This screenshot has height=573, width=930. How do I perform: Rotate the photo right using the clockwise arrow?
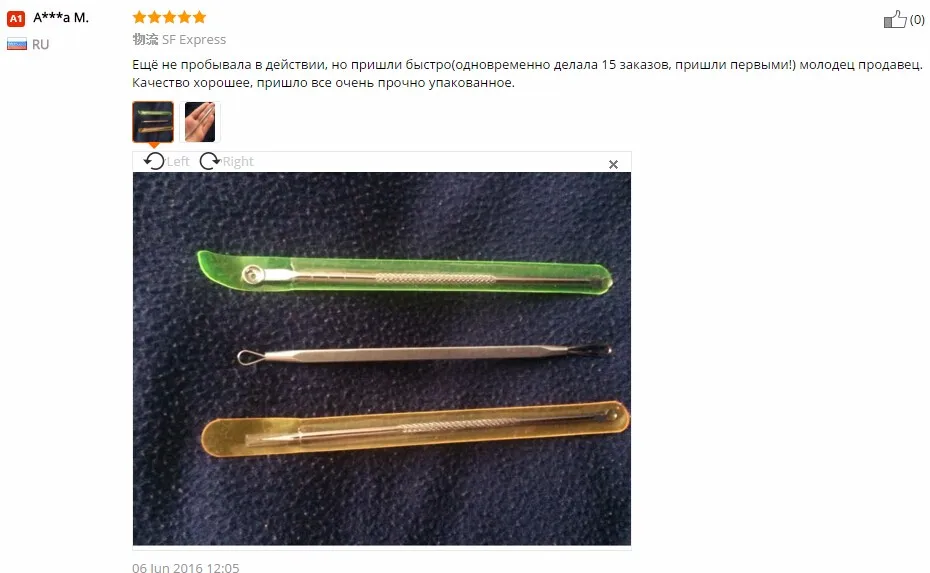[x=209, y=161]
